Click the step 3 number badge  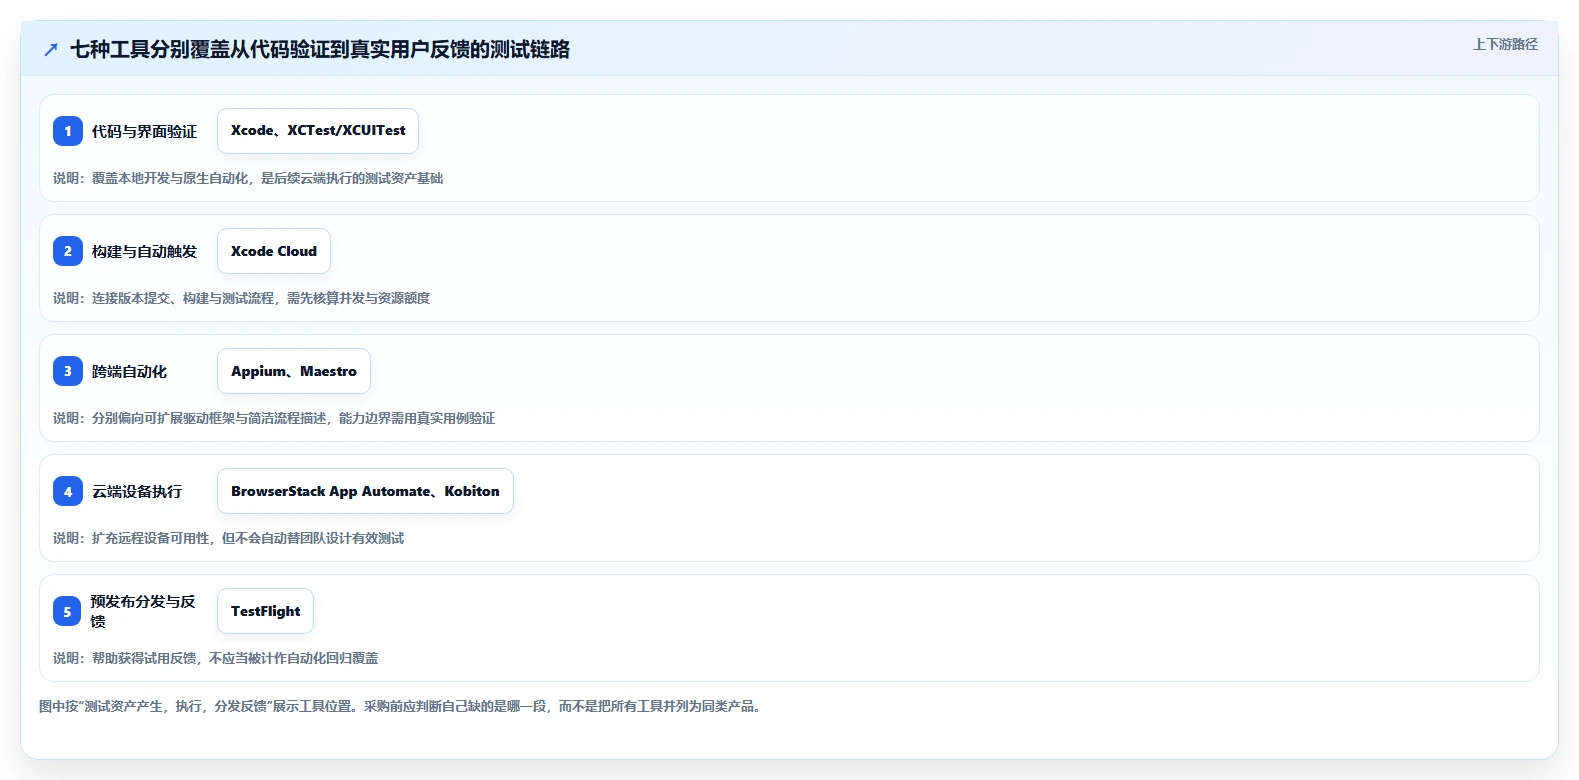(68, 371)
